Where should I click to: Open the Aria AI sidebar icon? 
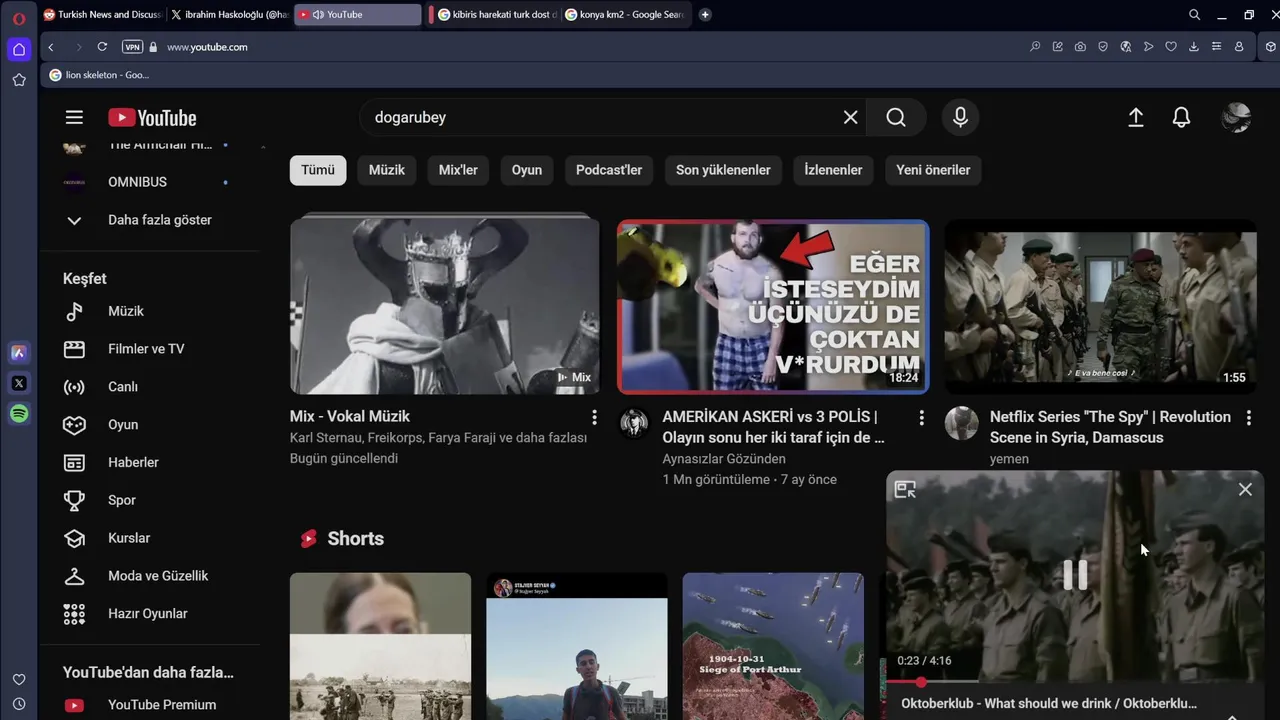(19, 352)
